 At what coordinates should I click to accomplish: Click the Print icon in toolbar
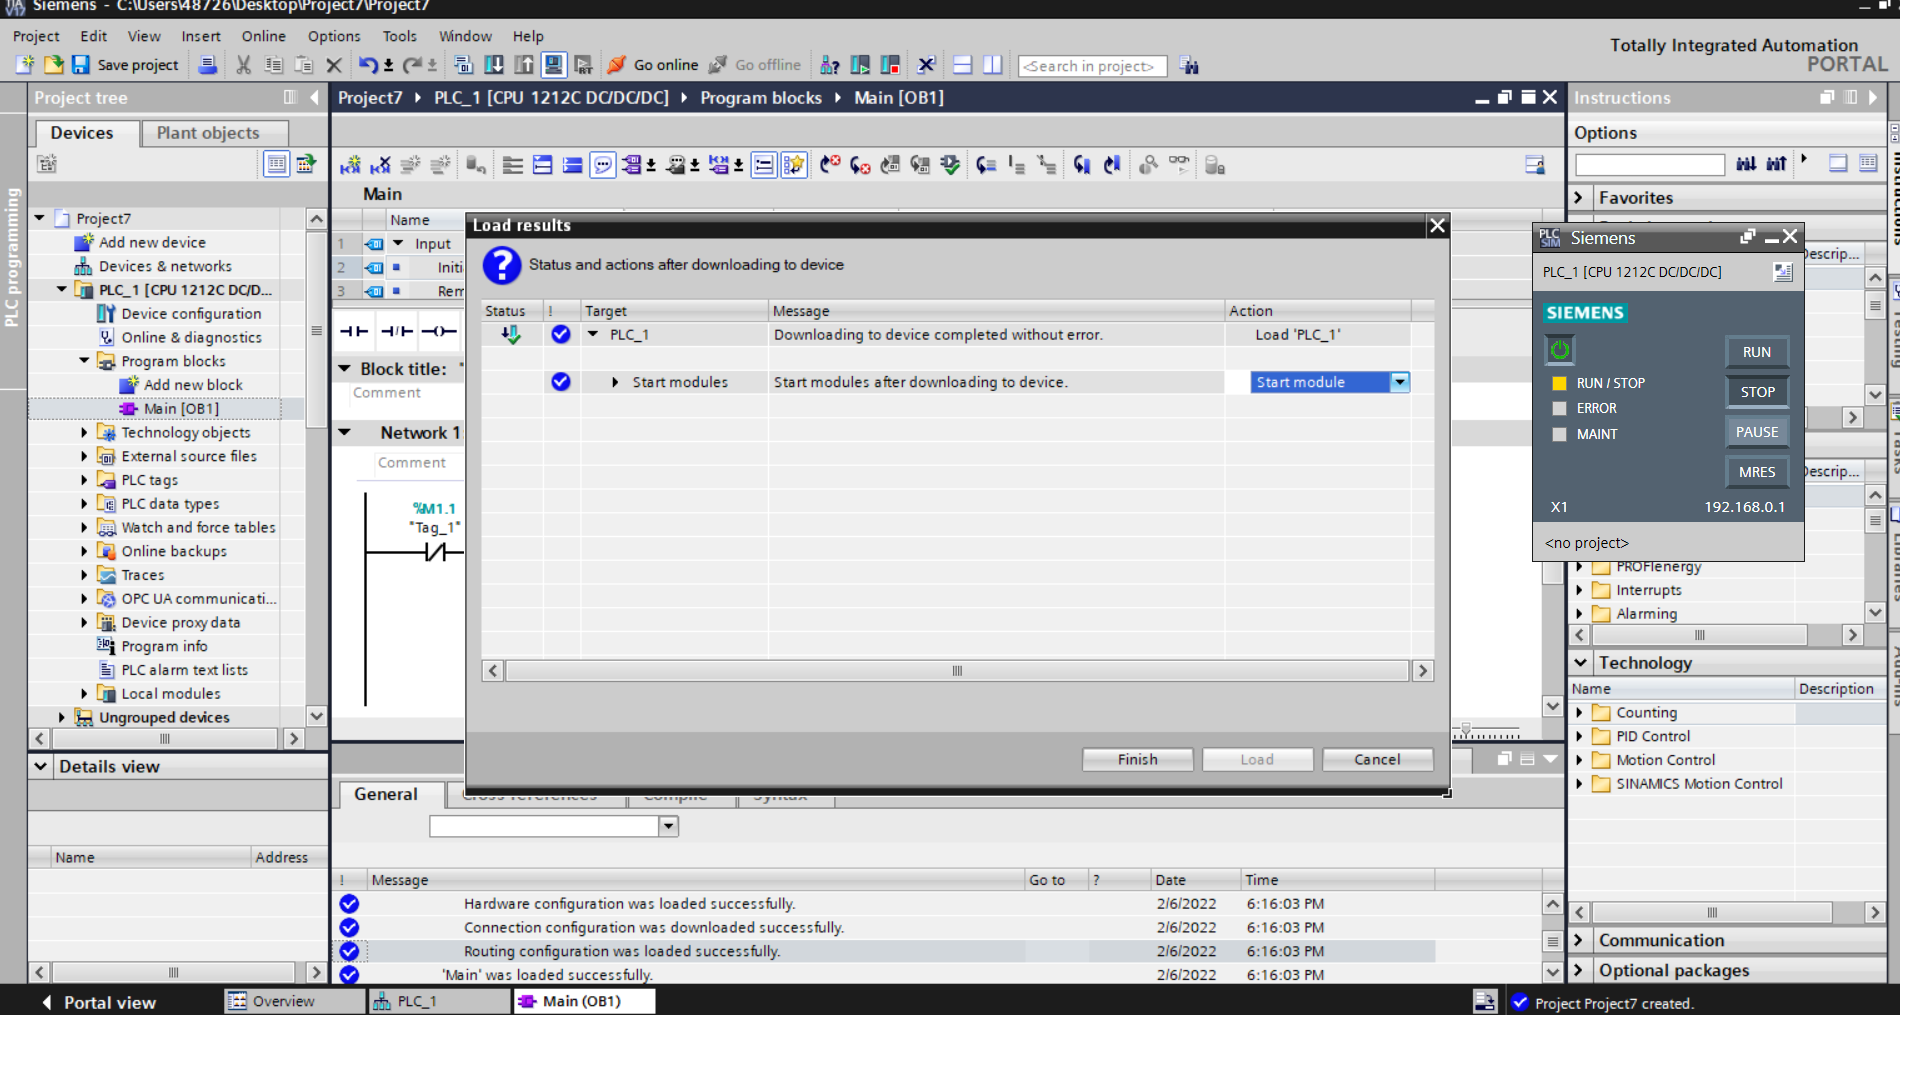click(x=208, y=65)
